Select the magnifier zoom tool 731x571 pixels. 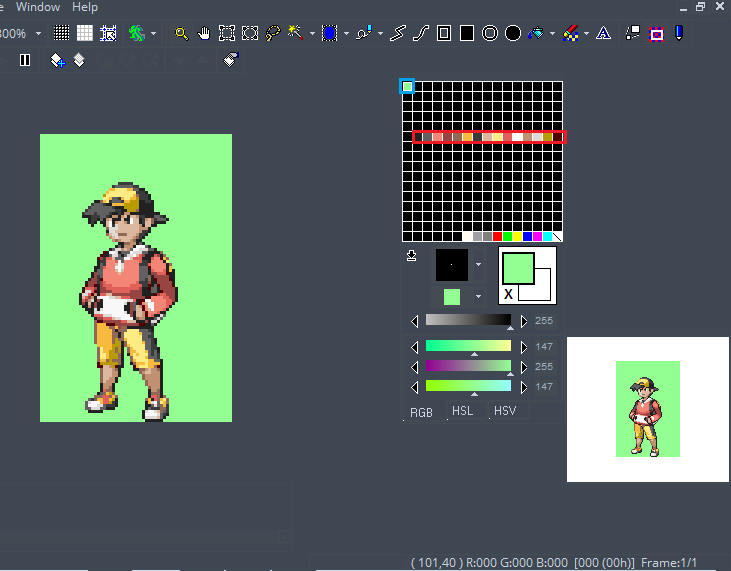tap(181, 33)
